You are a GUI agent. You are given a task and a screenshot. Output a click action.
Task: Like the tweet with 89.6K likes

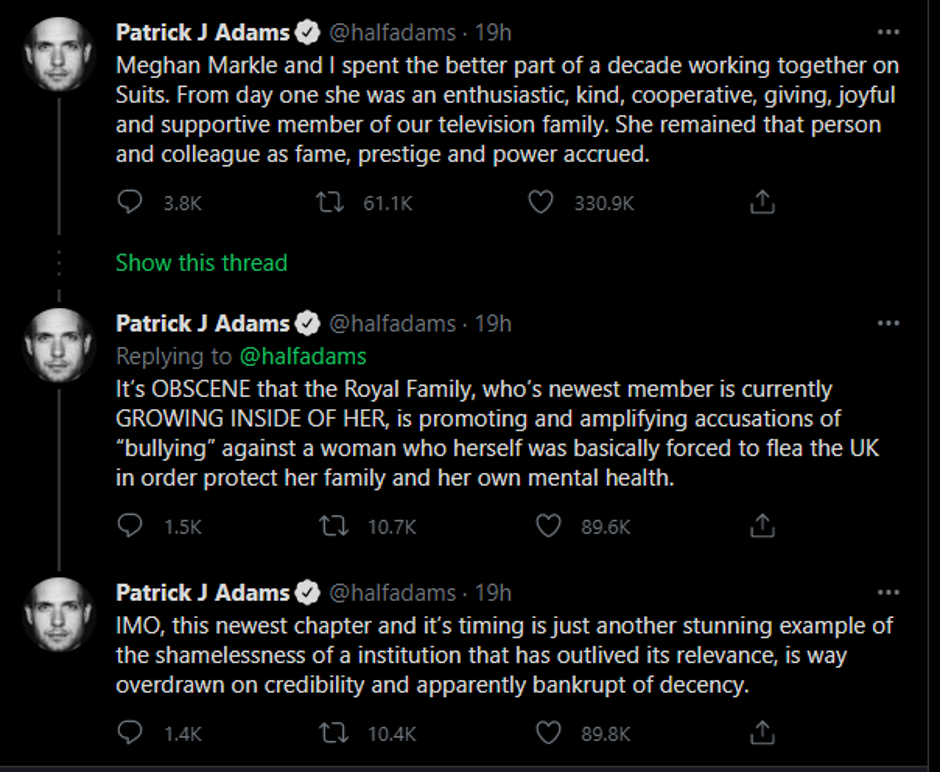[x=548, y=526]
